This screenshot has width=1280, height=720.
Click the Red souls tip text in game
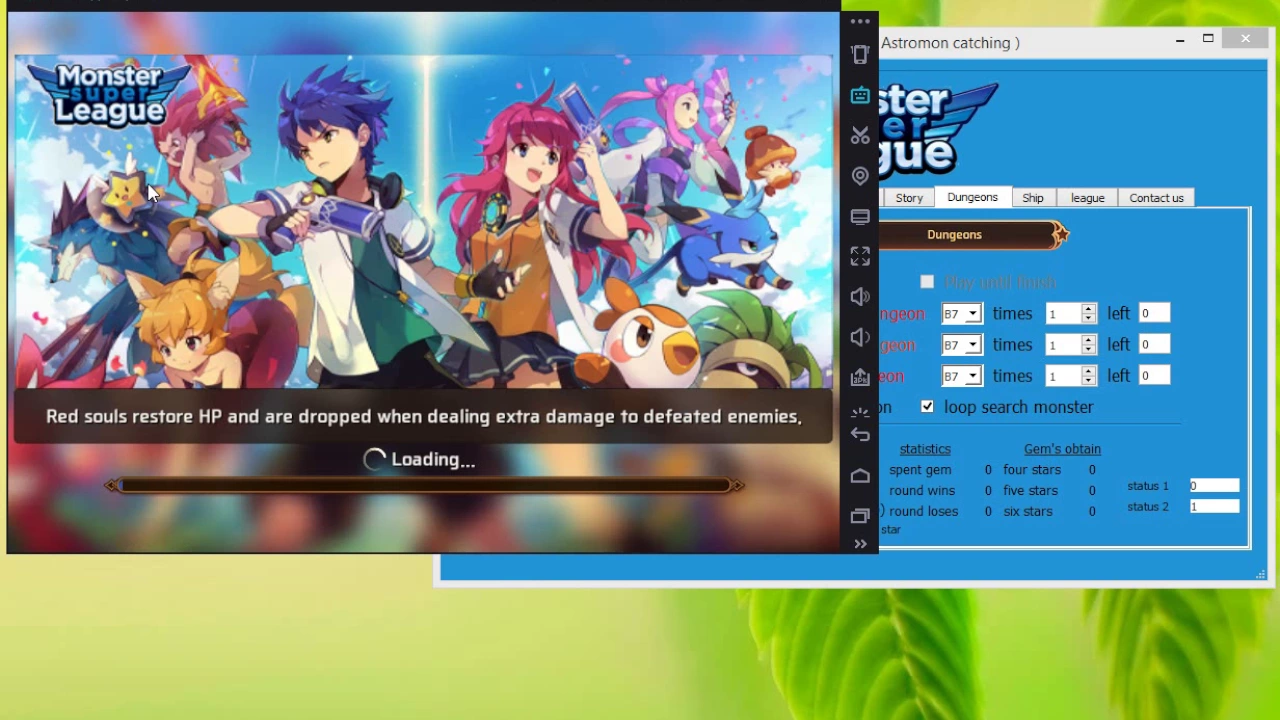424,417
